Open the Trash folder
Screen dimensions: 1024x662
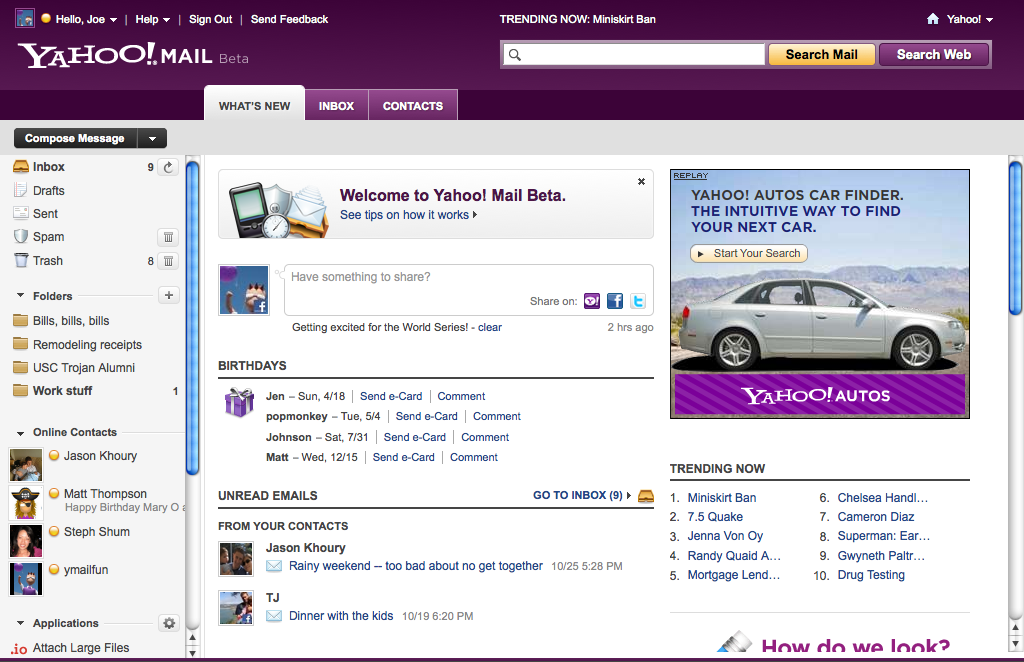point(48,261)
